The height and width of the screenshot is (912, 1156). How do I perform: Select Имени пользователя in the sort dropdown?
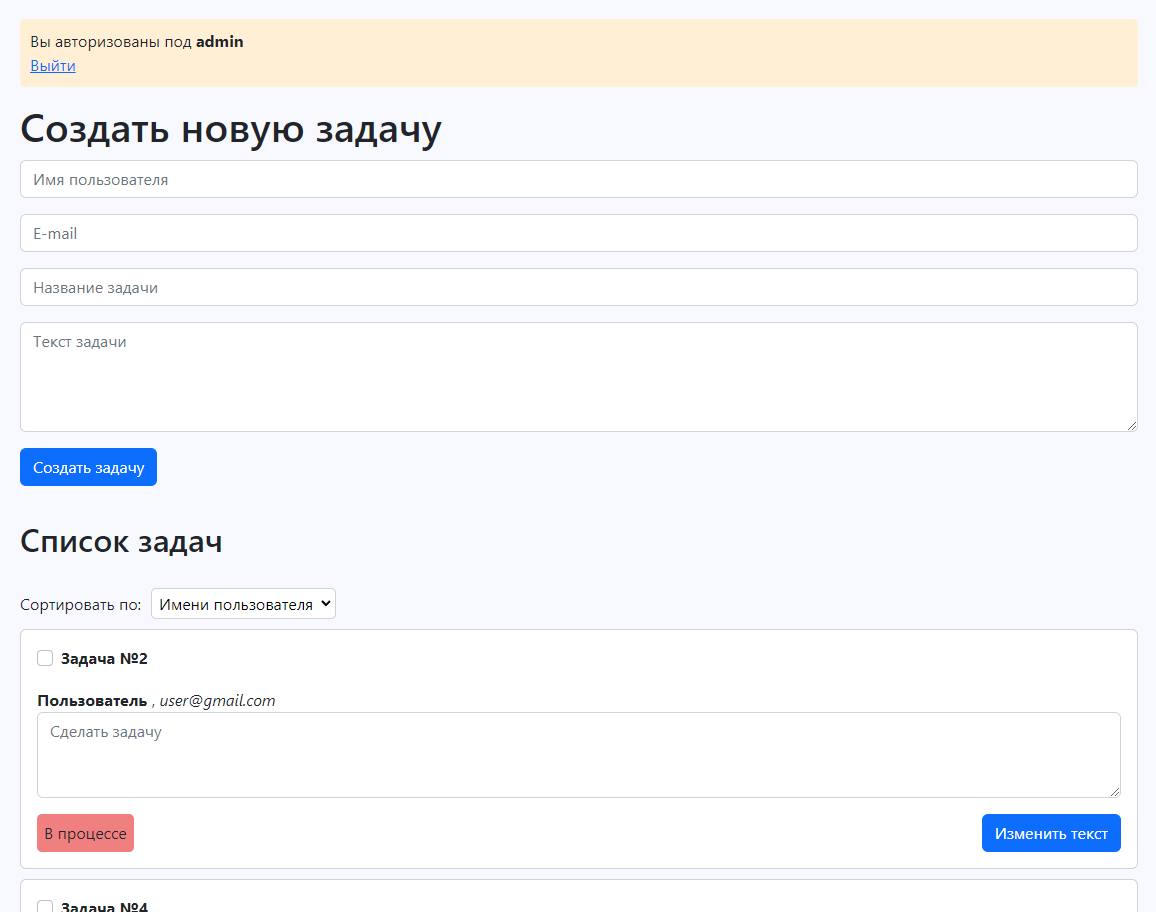pyautogui.click(x=243, y=603)
